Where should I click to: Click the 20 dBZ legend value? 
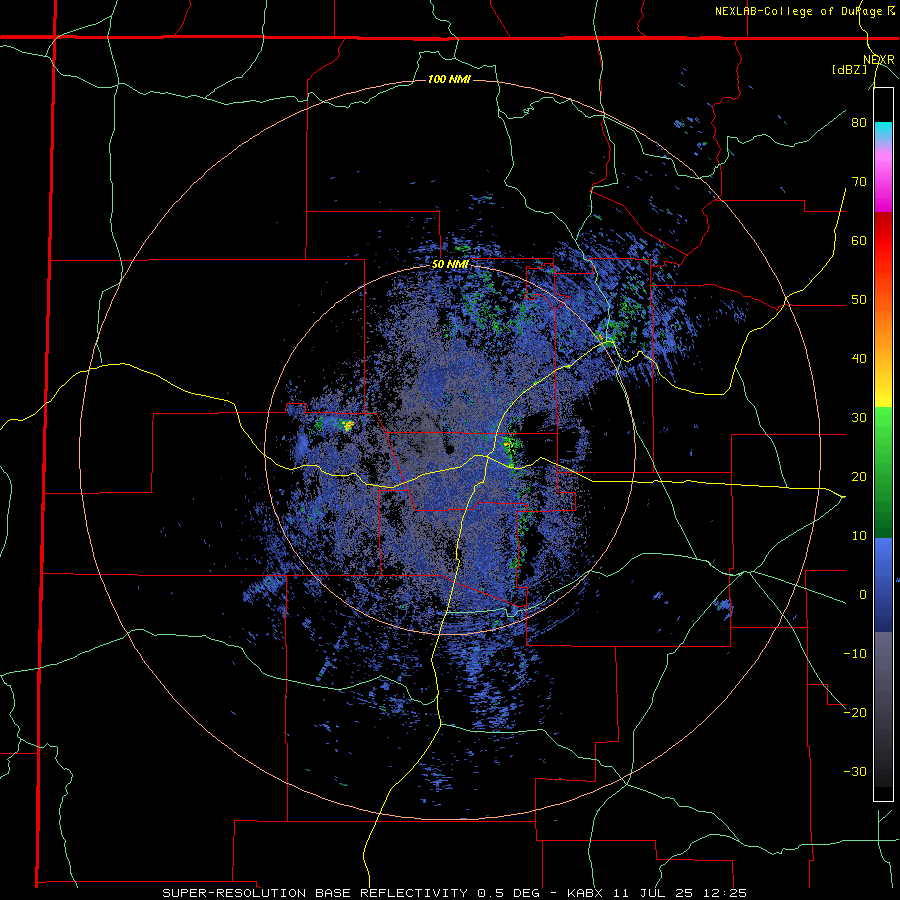pyautogui.click(x=859, y=476)
